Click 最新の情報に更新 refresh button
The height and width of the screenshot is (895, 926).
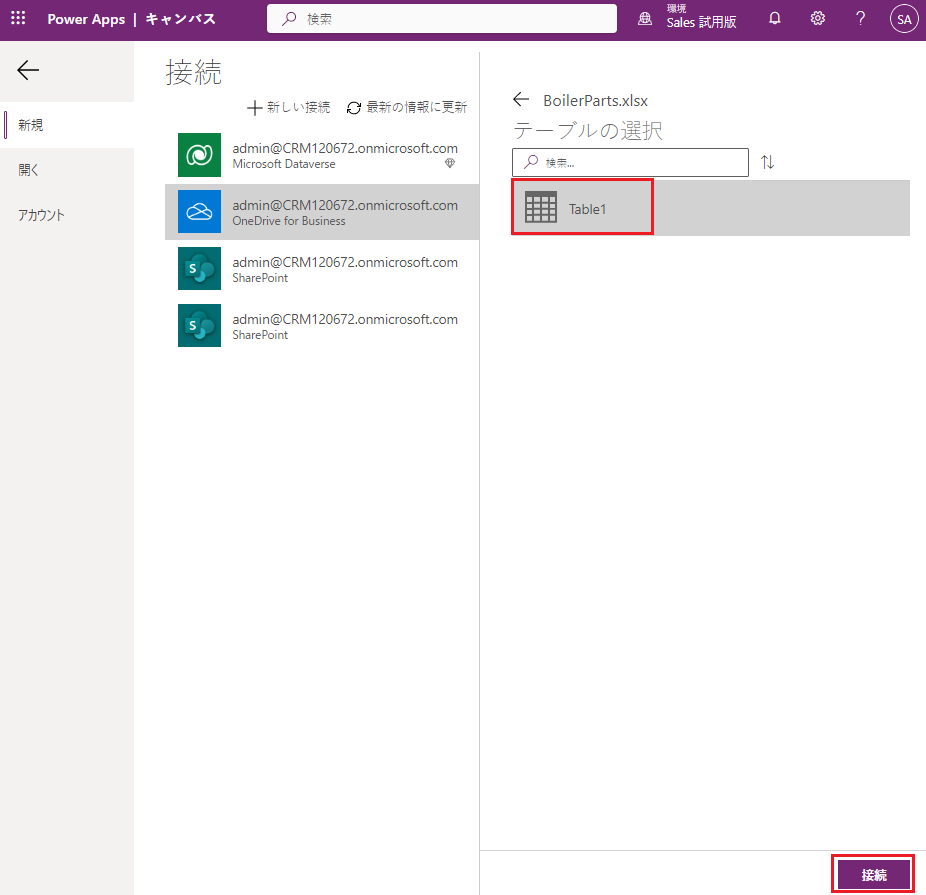(407, 107)
